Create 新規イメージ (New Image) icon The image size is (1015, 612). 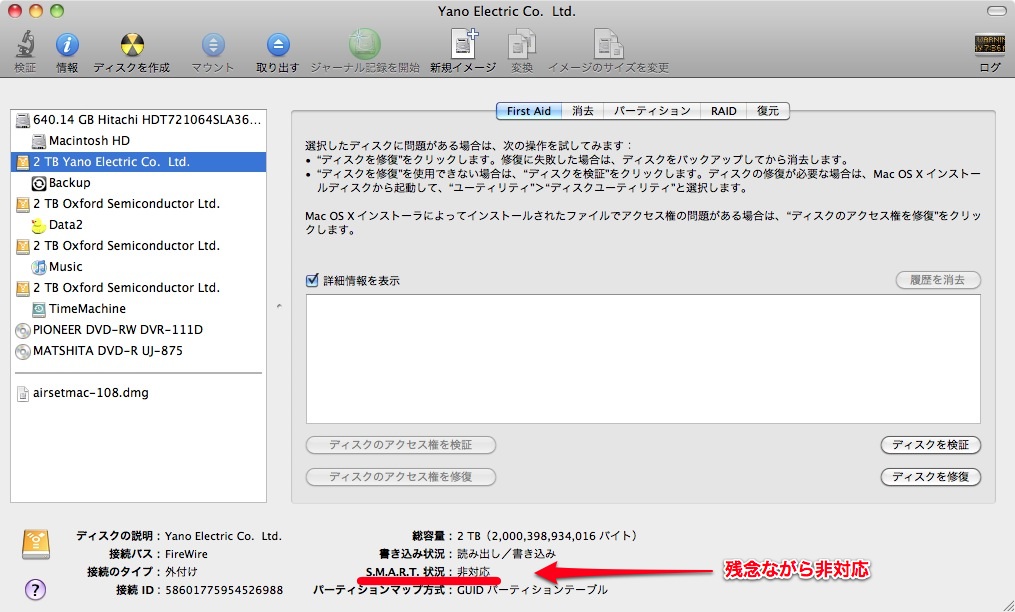(463, 44)
